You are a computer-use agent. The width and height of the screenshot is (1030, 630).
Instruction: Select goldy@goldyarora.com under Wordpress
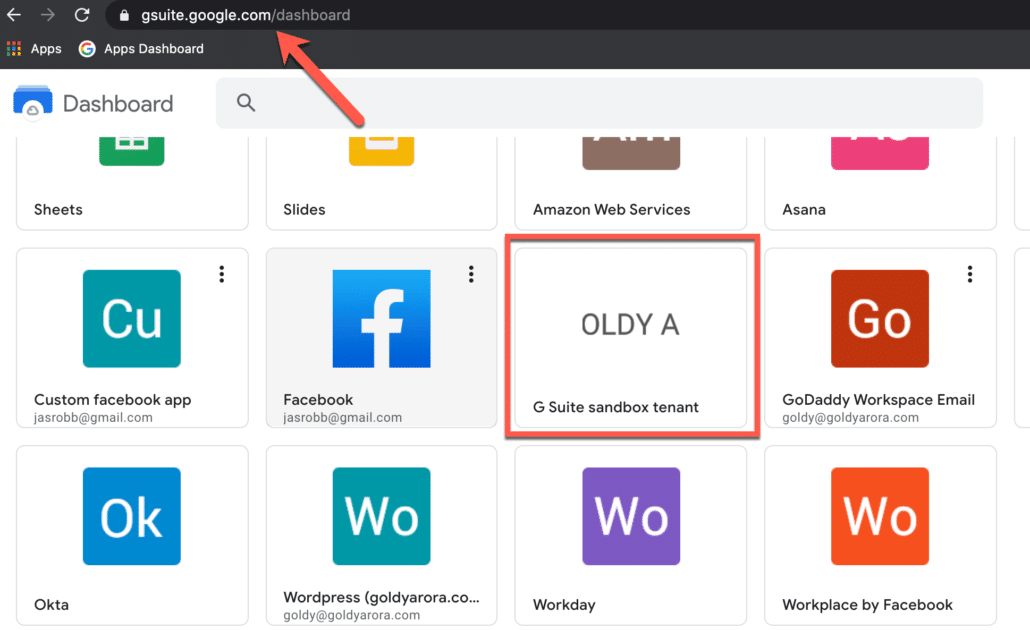351,615
